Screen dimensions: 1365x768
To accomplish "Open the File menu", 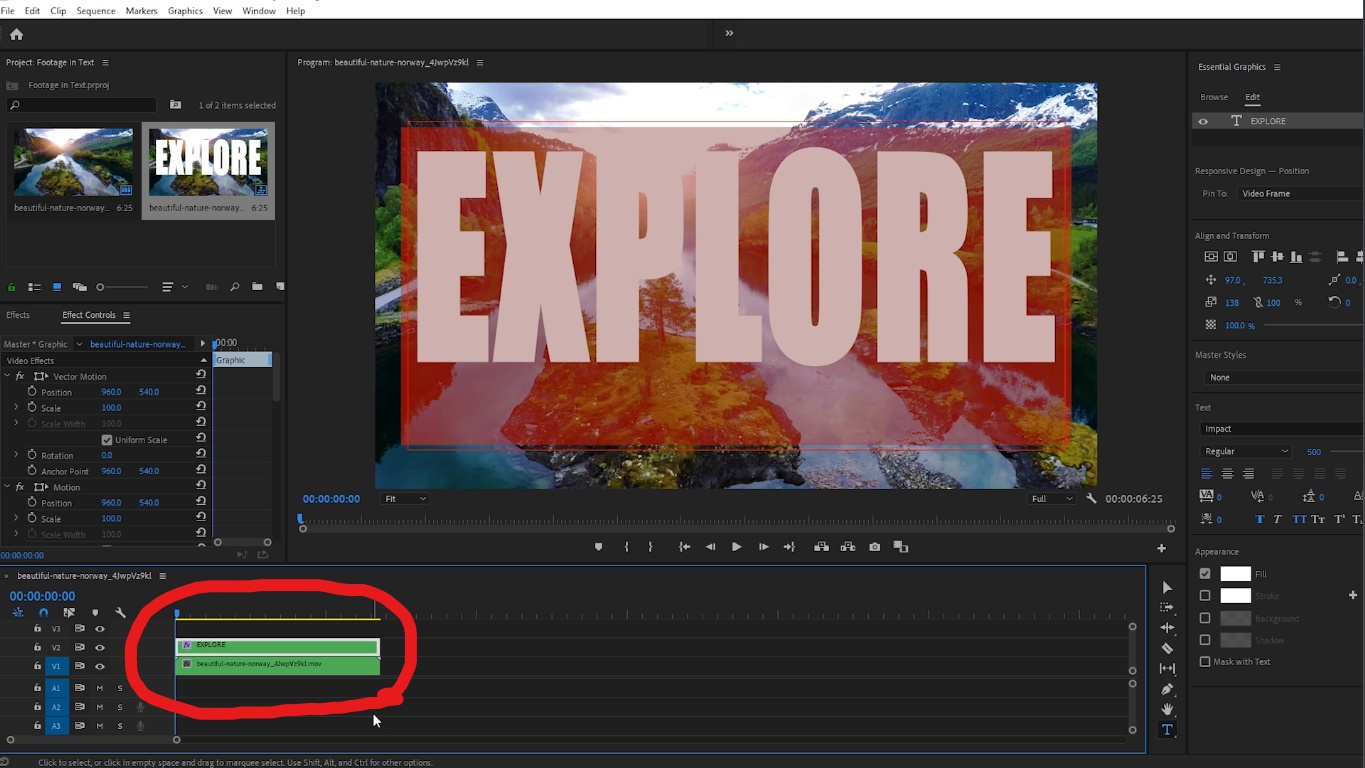I will [8, 11].
